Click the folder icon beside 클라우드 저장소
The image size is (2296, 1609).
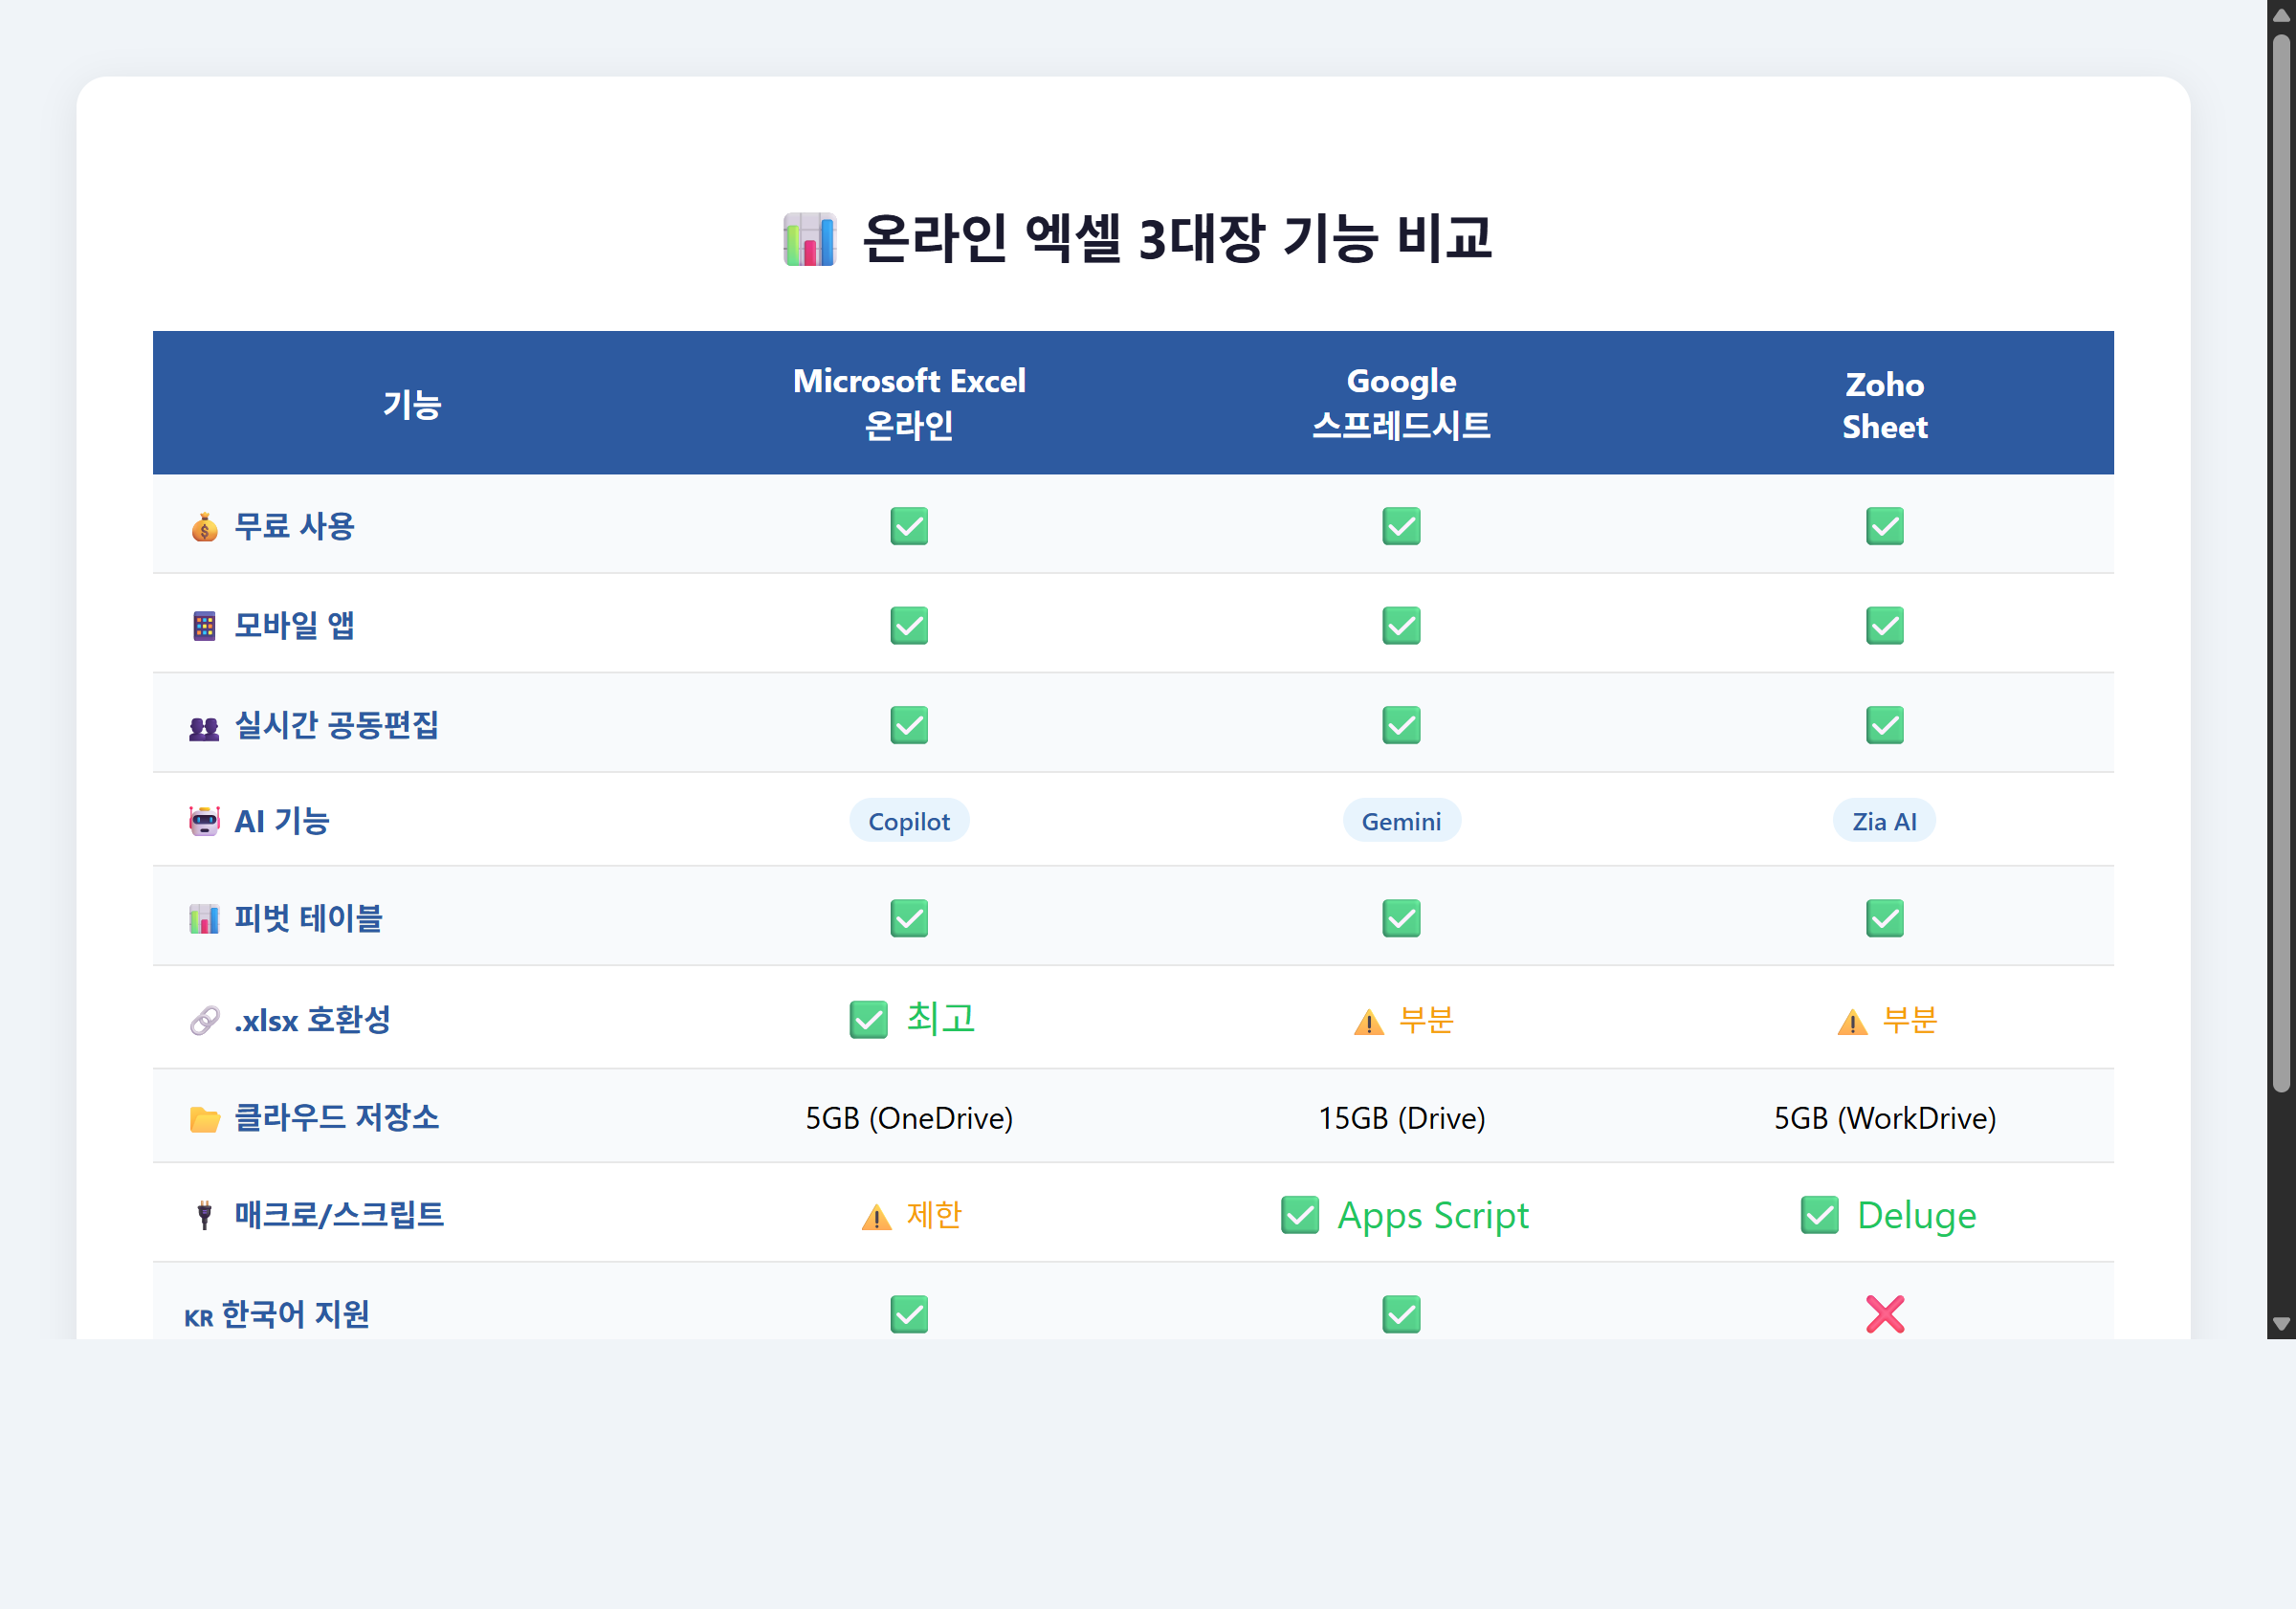coord(204,1117)
